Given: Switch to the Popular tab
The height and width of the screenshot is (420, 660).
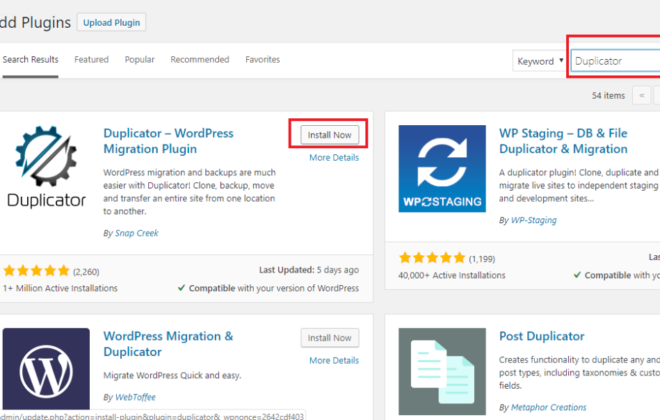Looking at the screenshot, I should coord(139,60).
